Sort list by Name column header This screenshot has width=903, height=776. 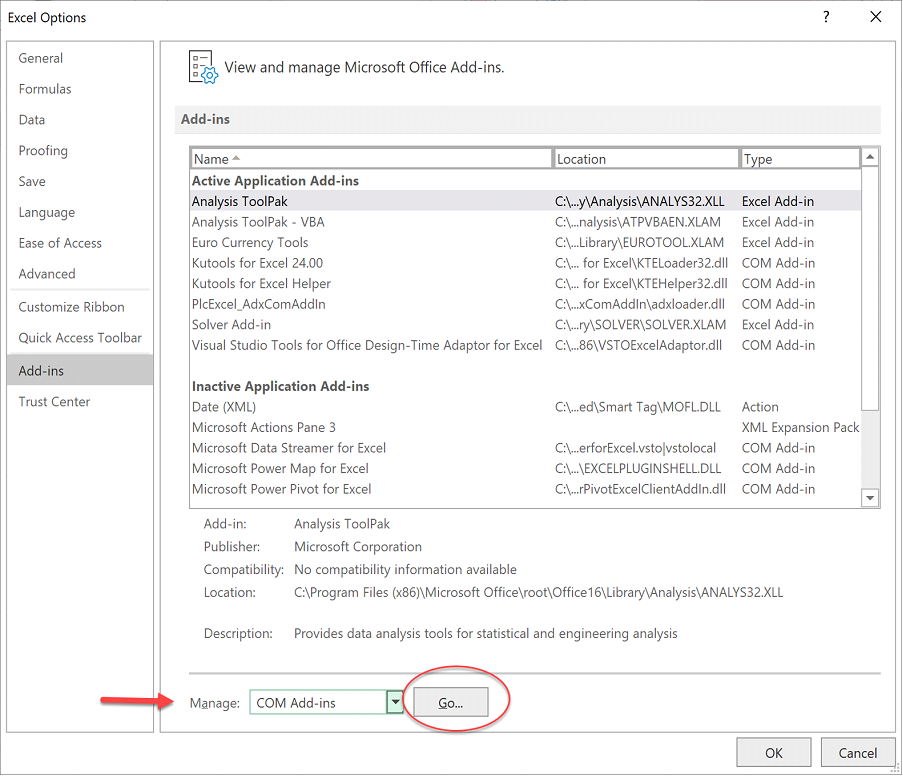click(371, 159)
